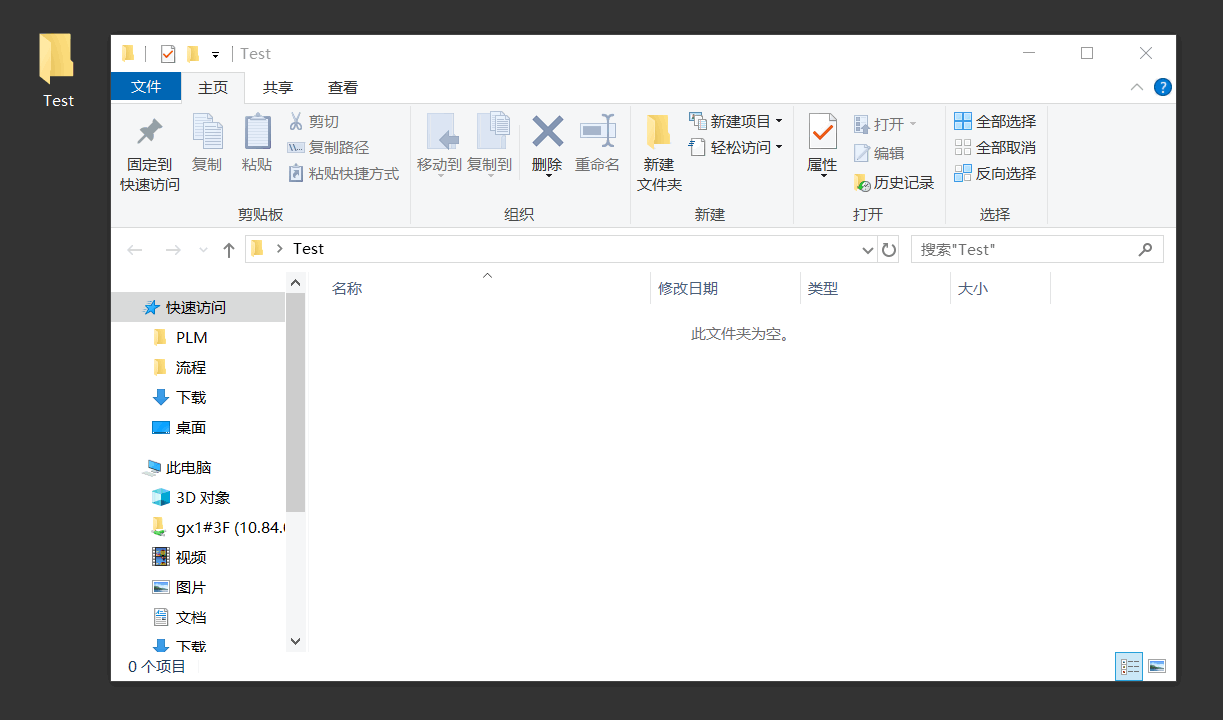Open the recent locations dropdown arrow

point(203,249)
